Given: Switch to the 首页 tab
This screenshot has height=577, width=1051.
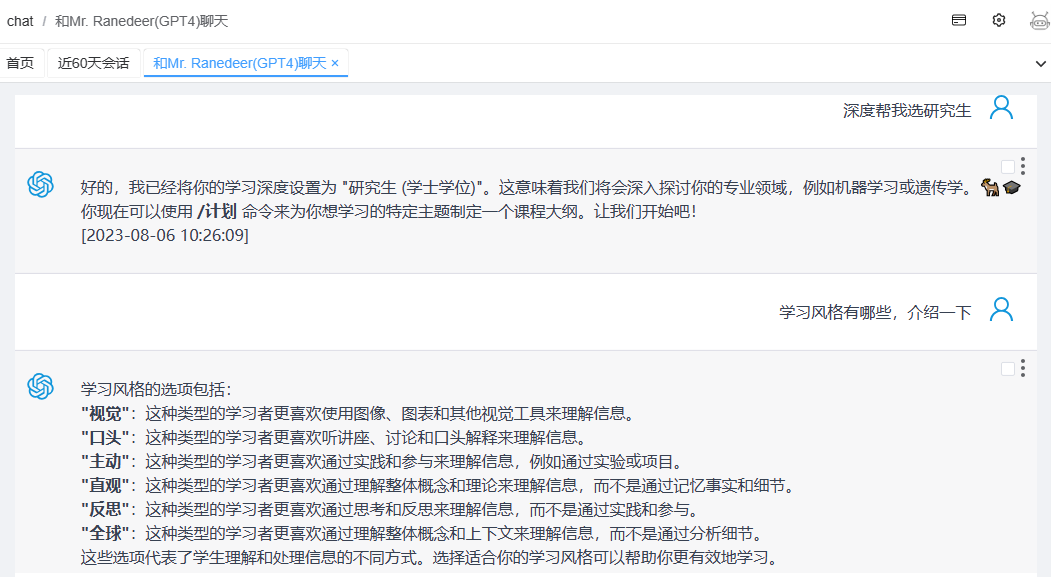Looking at the screenshot, I should coord(20,63).
